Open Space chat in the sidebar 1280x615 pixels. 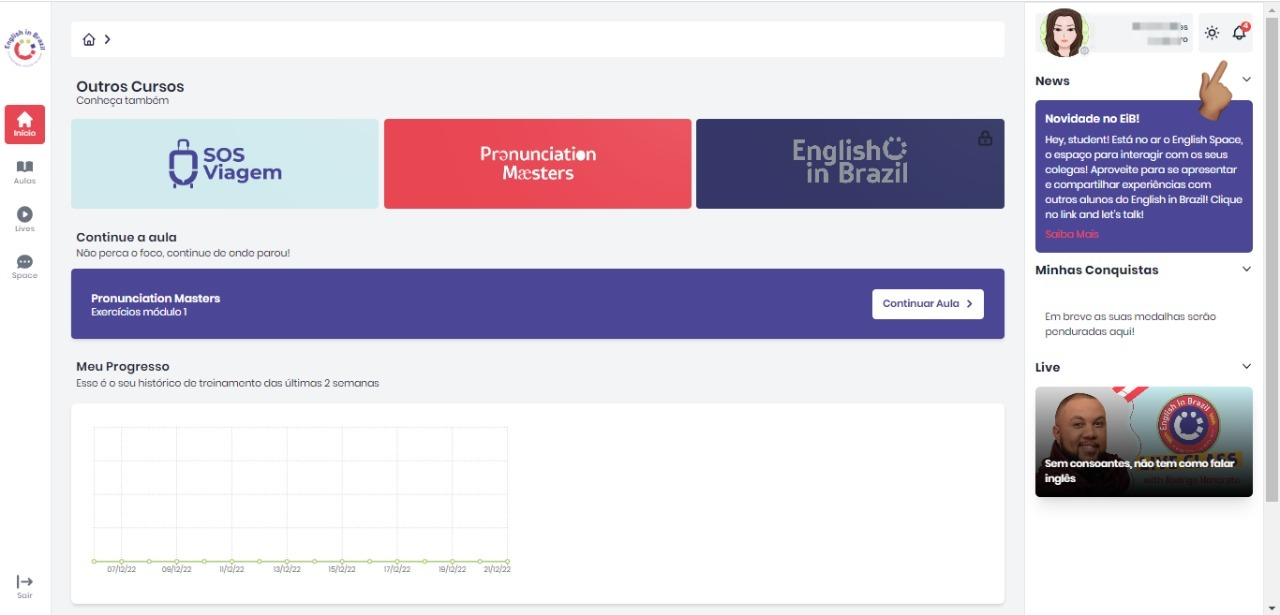25,266
